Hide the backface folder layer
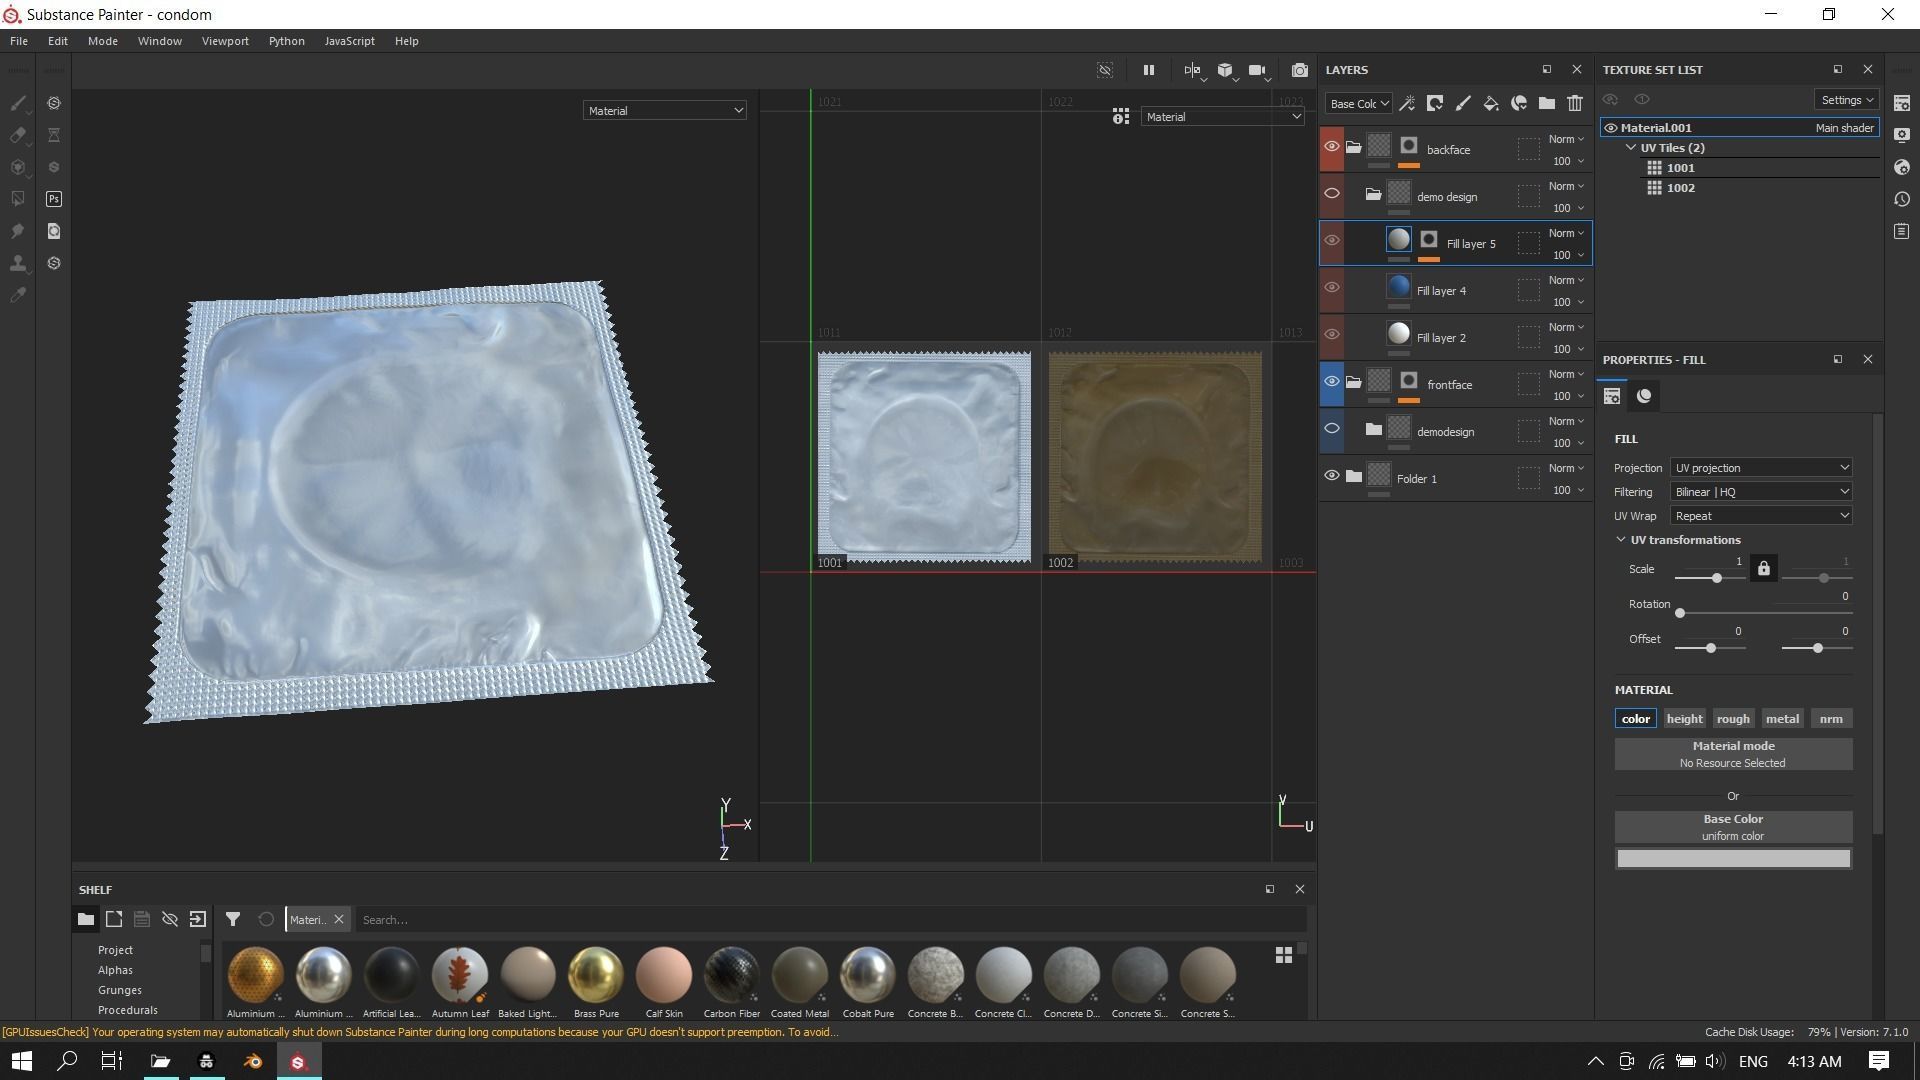1920x1080 pixels. pyautogui.click(x=1332, y=147)
